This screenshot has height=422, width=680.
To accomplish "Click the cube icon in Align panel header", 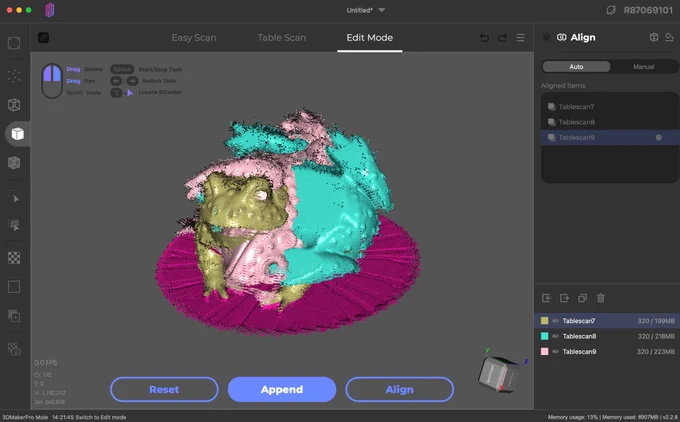I will [654, 37].
